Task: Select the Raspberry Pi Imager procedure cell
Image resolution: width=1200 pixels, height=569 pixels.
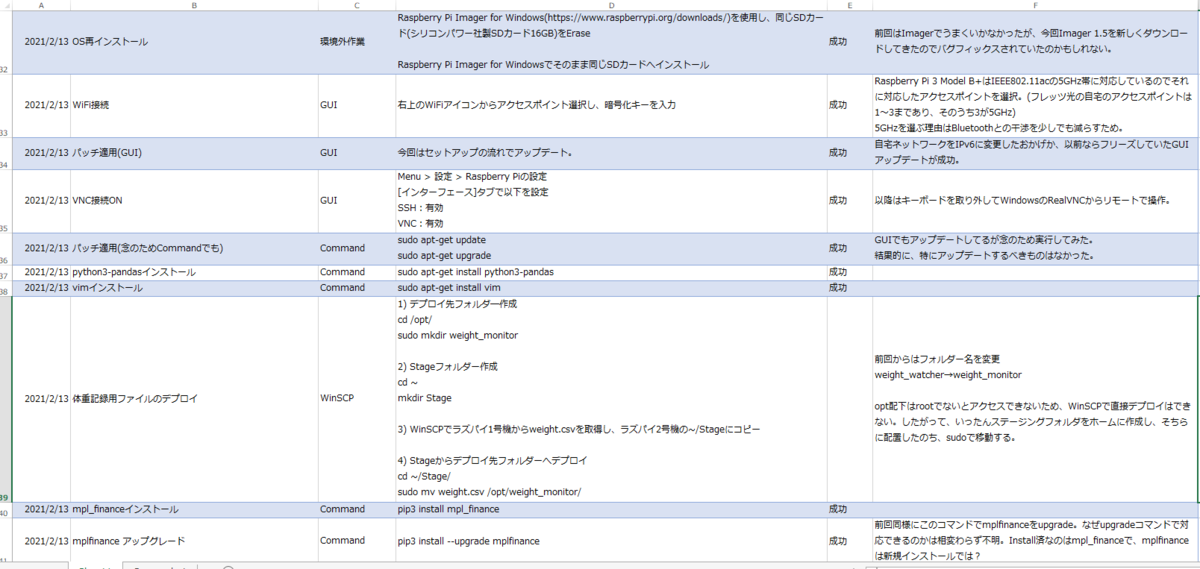Action: pyautogui.click(x=611, y=43)
